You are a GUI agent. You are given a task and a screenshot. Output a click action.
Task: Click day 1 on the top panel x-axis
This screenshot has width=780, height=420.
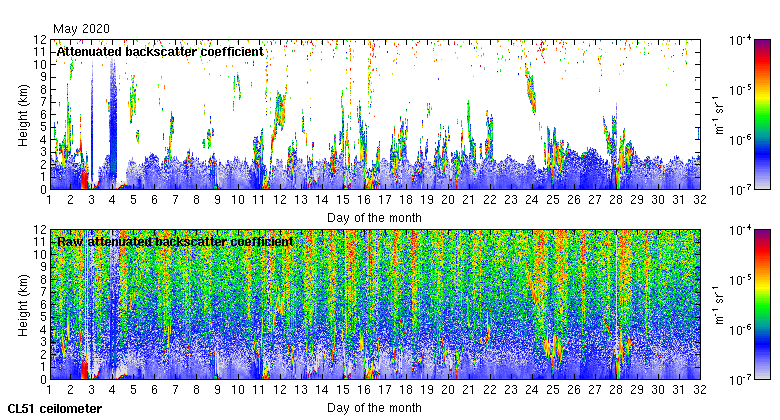(x=49, y=200)
